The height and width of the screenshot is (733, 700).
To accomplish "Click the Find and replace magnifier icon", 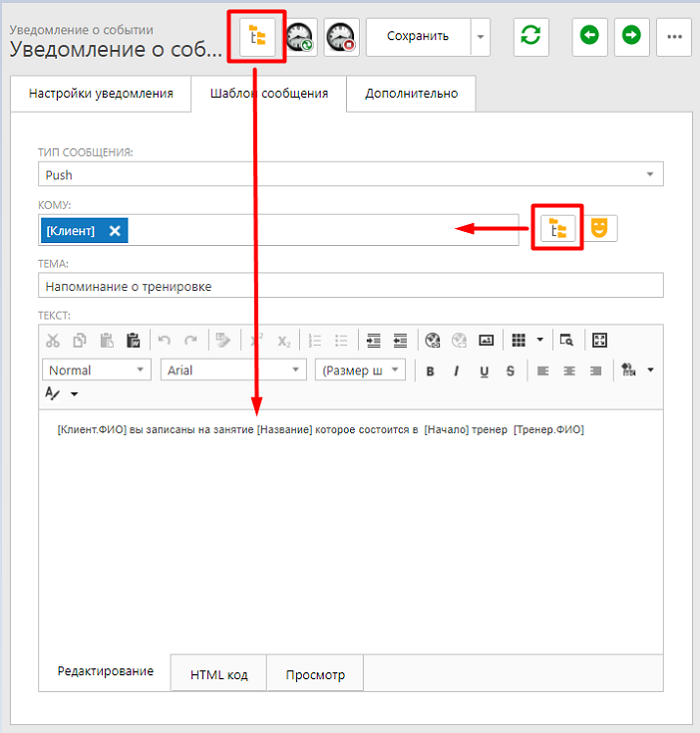I will pyautogui.click(x=567, y=340).
